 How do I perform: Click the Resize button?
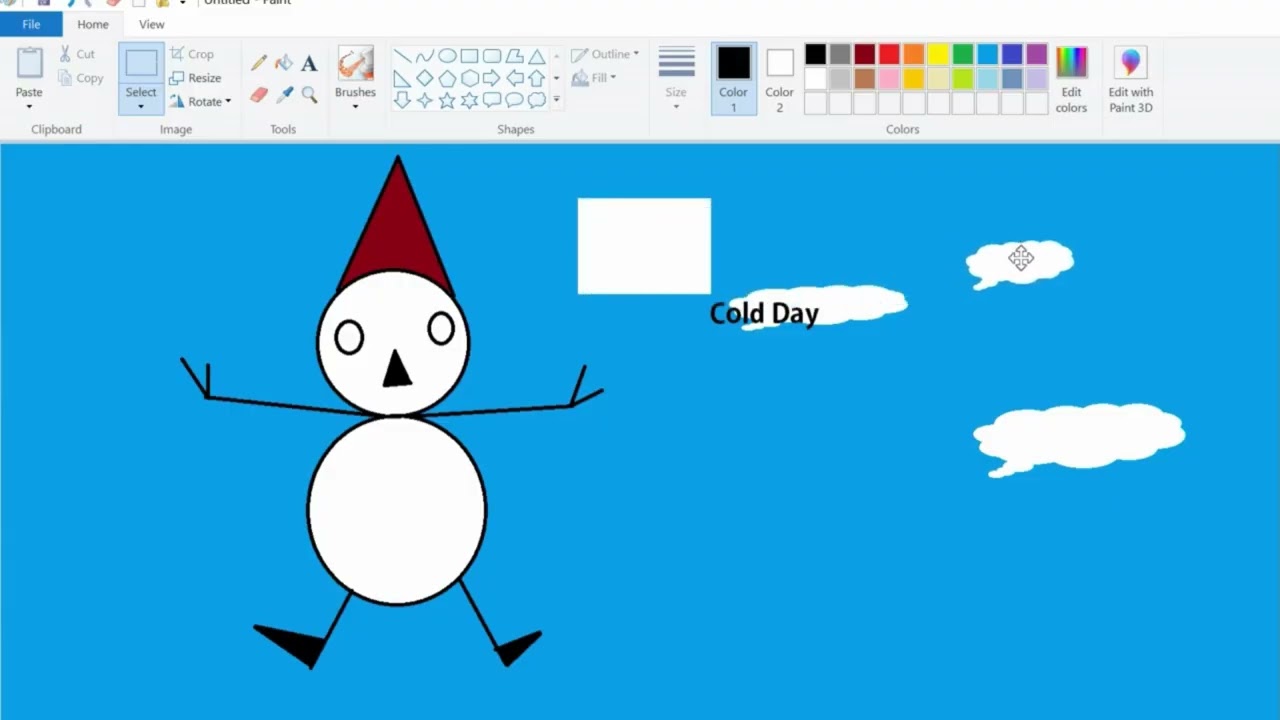click(195, 78)
